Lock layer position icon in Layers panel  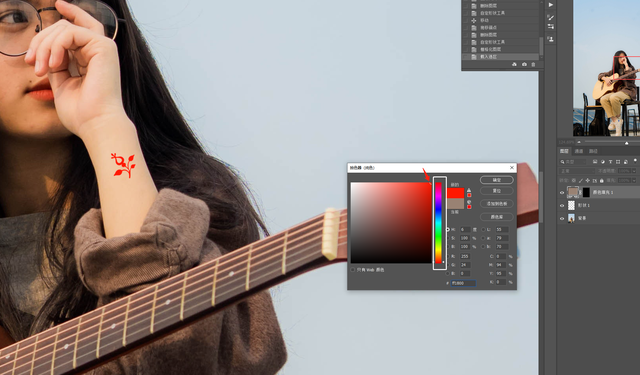[588, 180]
